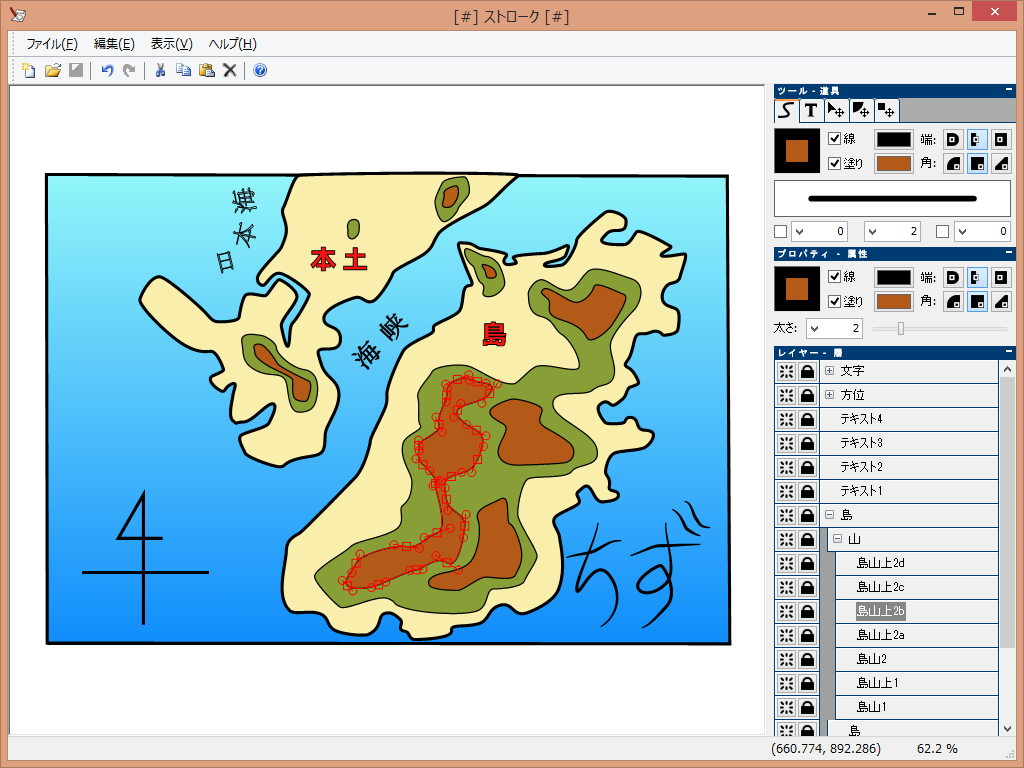Select the 島山上2a layer row

[916, 635]
